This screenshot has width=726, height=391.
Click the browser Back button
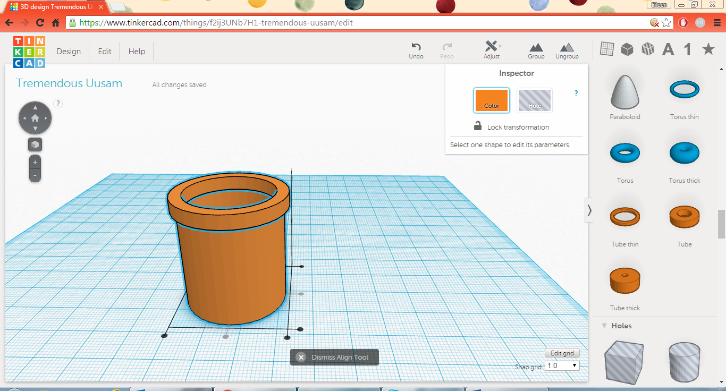point(9,23)
